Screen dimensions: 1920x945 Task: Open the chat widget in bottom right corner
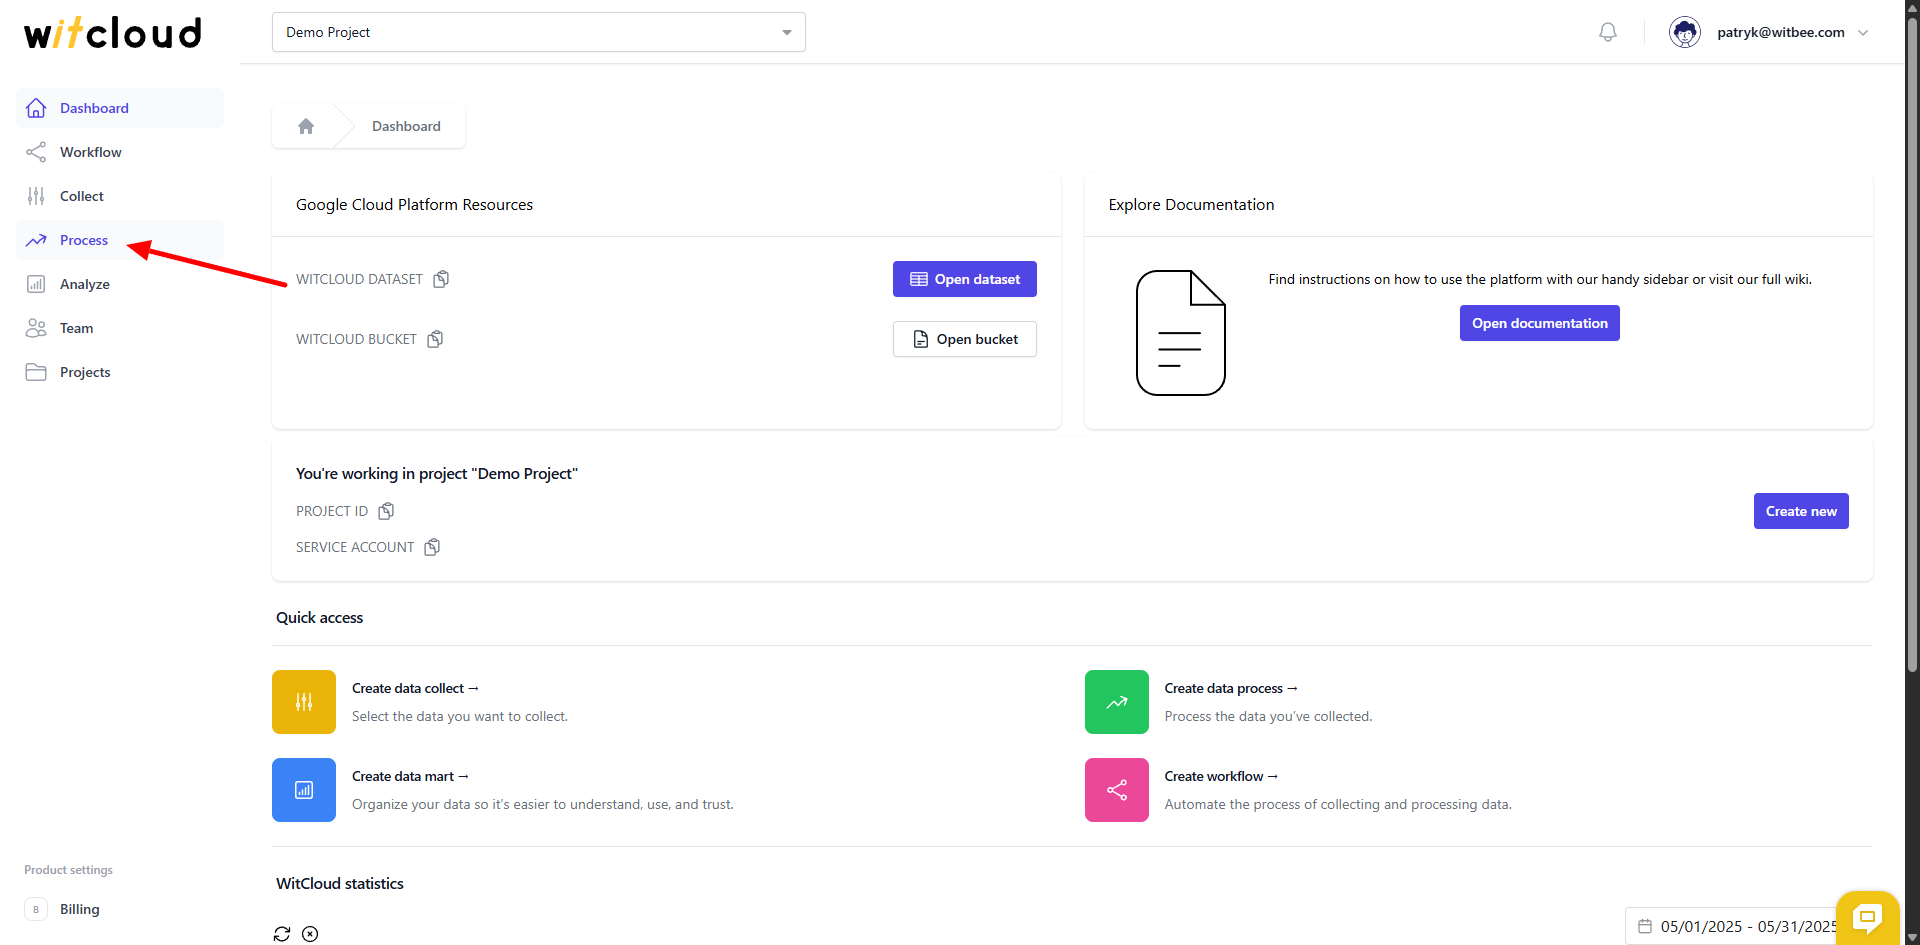(1866, 917)
